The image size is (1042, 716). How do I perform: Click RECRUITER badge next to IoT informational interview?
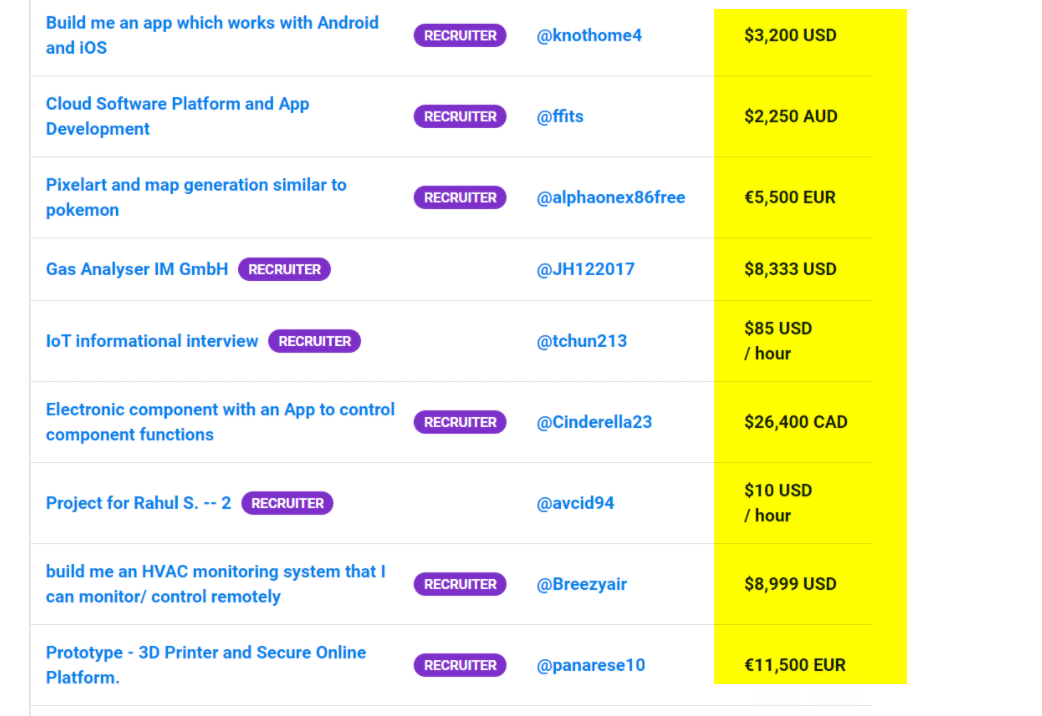tap(314, 341)
